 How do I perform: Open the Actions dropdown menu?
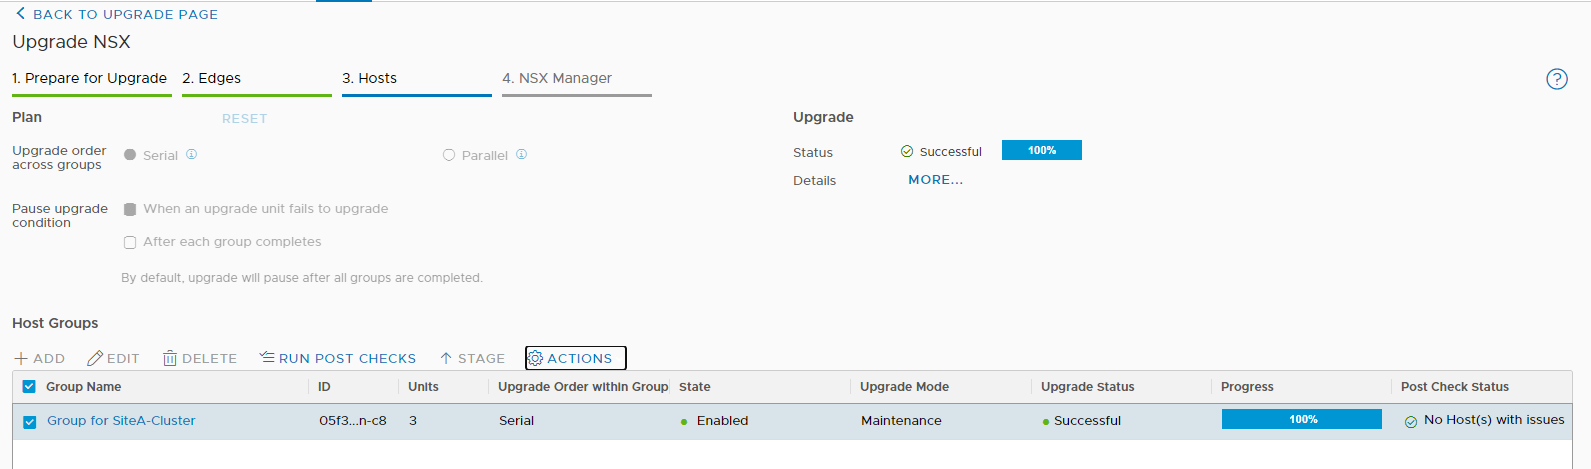click(576, 358)
